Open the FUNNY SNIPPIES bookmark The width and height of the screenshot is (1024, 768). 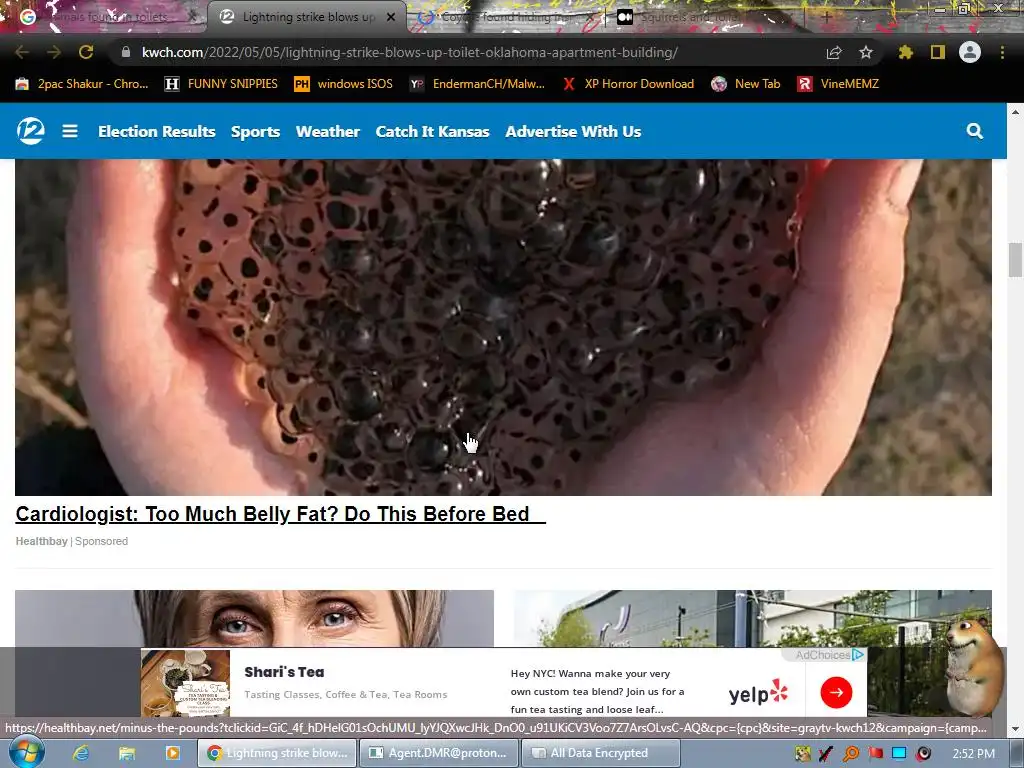[x=221, y=84]
